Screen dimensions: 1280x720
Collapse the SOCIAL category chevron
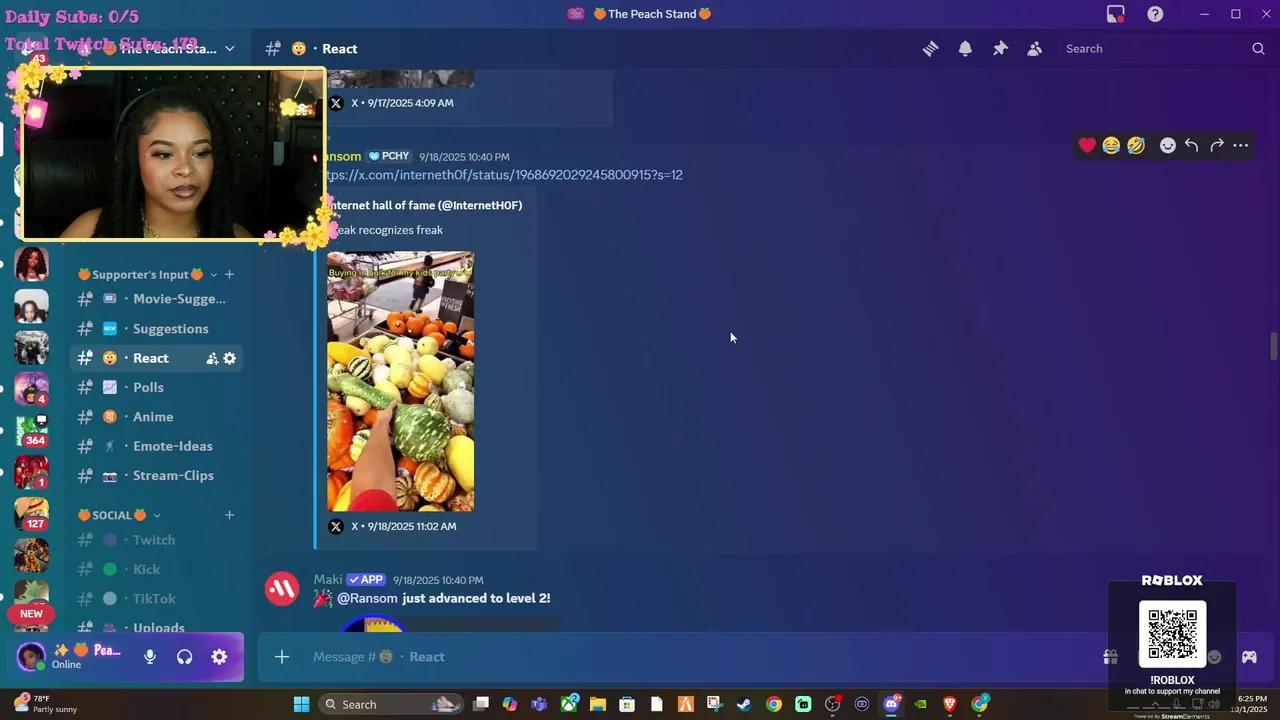coord(157,516)
